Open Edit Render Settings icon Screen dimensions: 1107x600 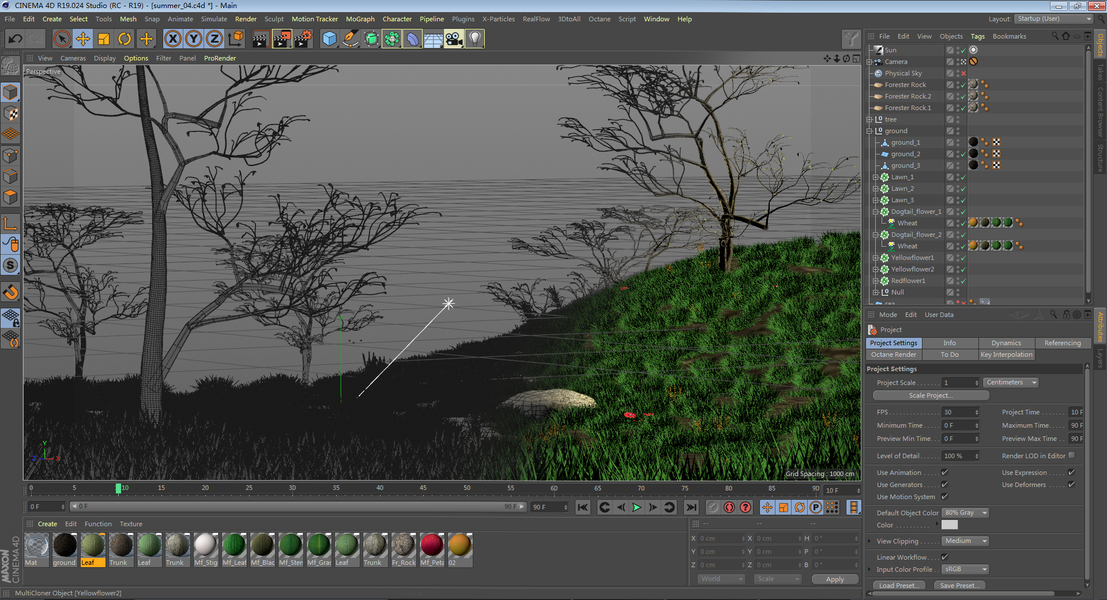(x=303, y=39)
